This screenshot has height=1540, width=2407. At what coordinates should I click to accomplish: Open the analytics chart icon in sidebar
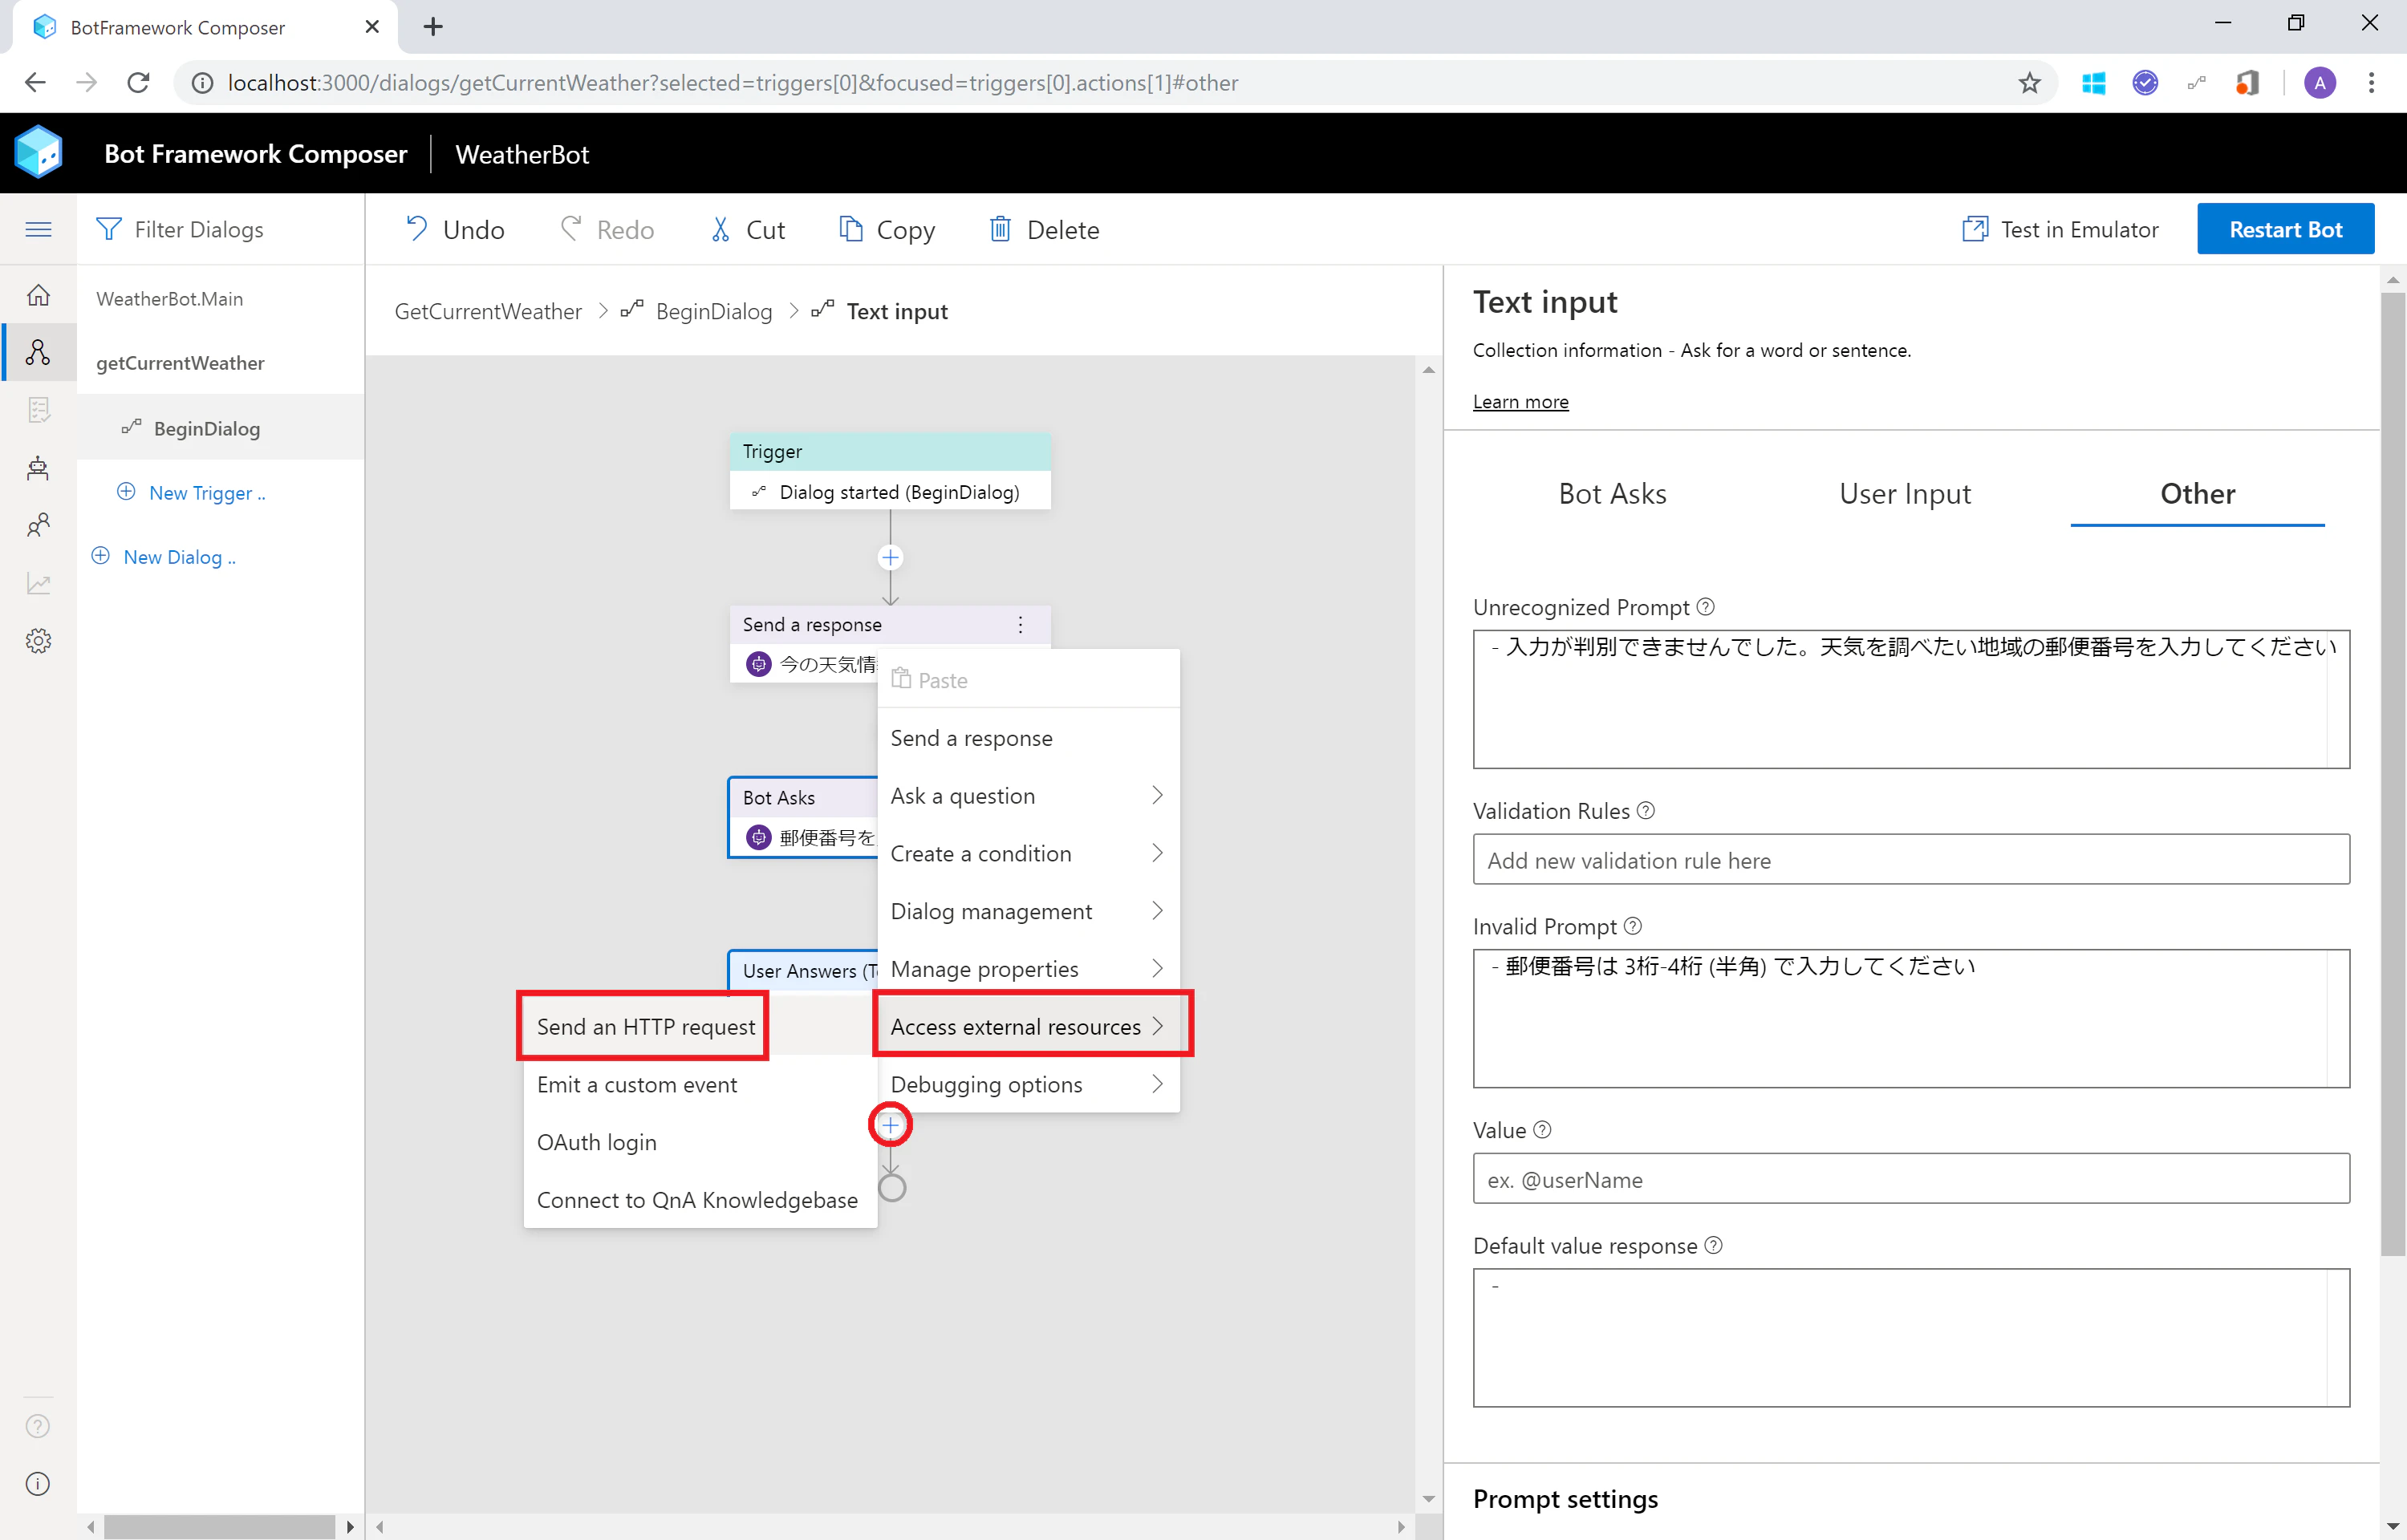[x=38, y=583]
